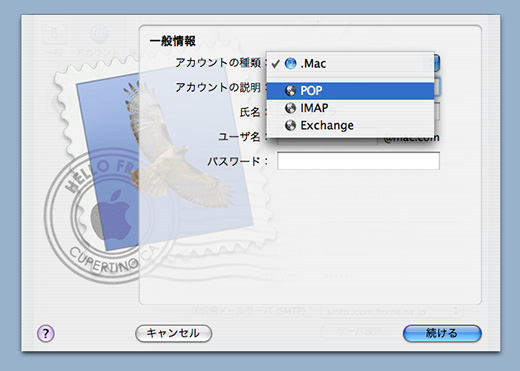Choose IMAP account type

(350, 108)
